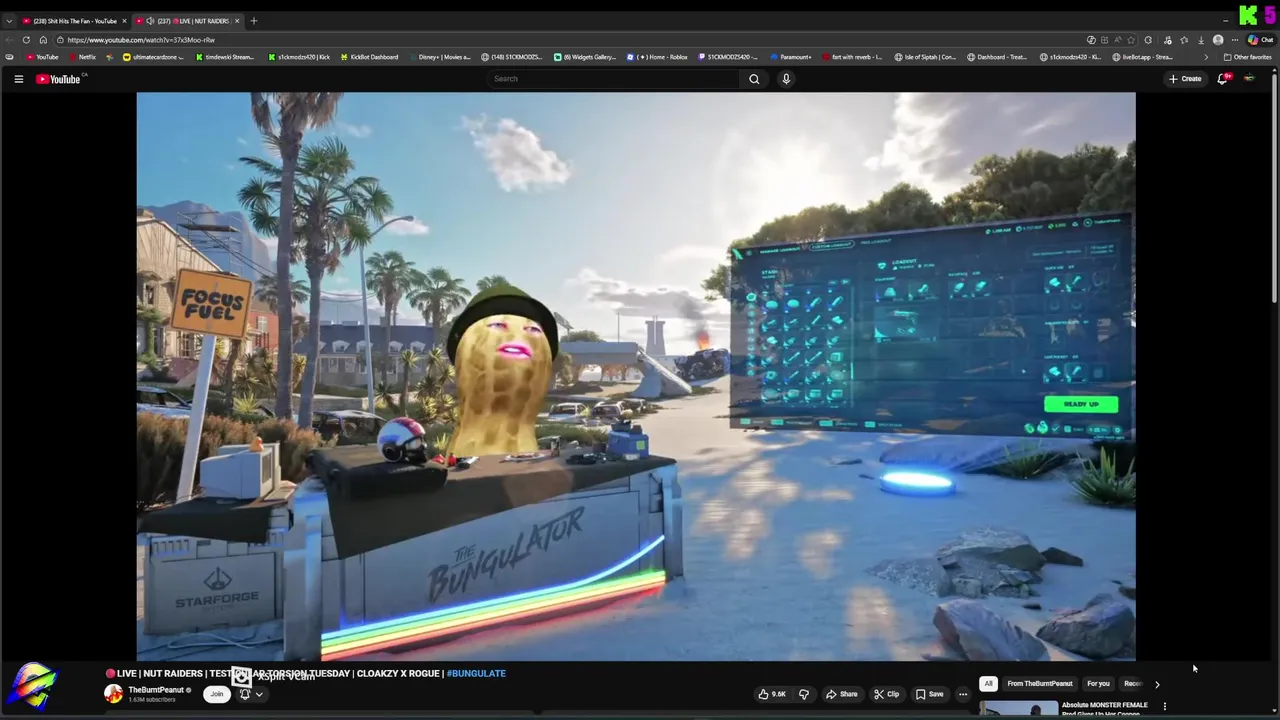
Task: Click the Share button under the video
Action: point(841,694)
